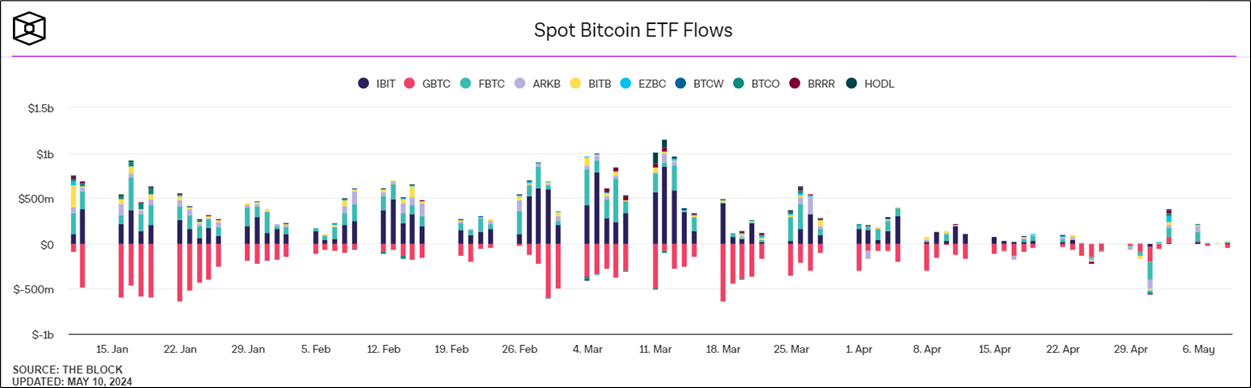Click the BRRR legend dot
Screen dimensions: 1251x388
(797, 83)
